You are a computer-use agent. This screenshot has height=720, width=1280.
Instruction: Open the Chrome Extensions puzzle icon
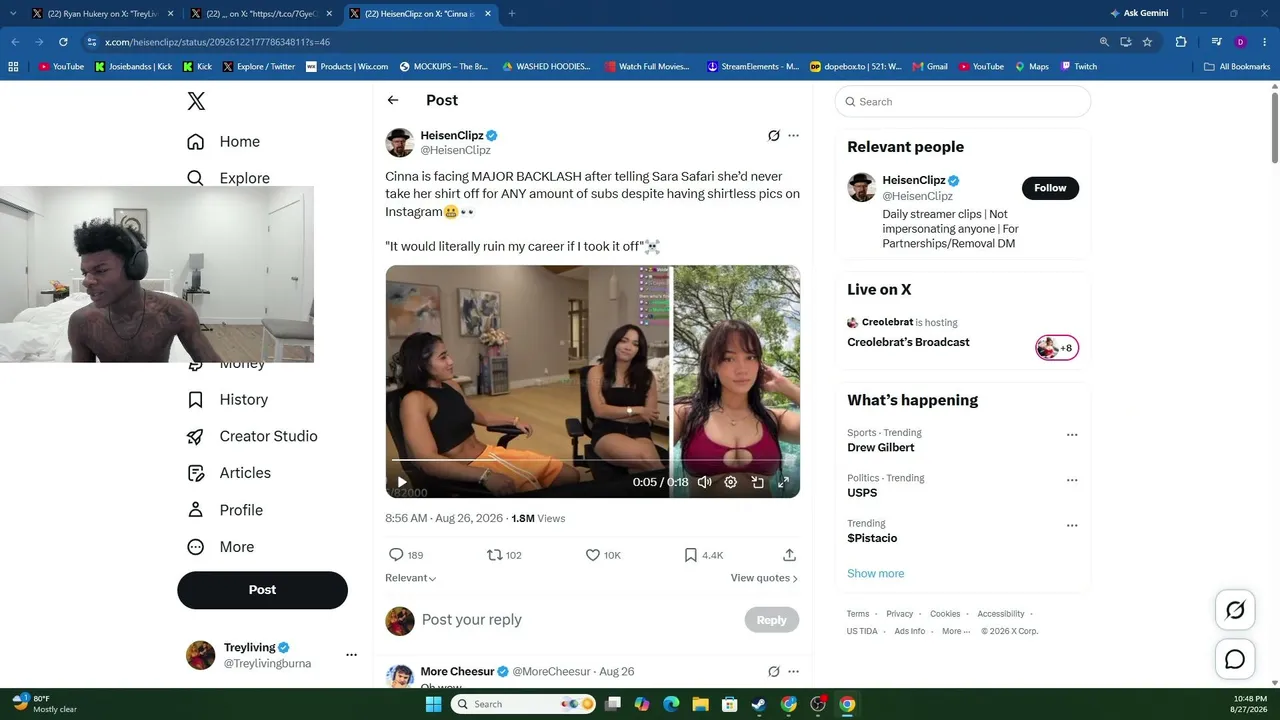click(x=1181, y=42)
